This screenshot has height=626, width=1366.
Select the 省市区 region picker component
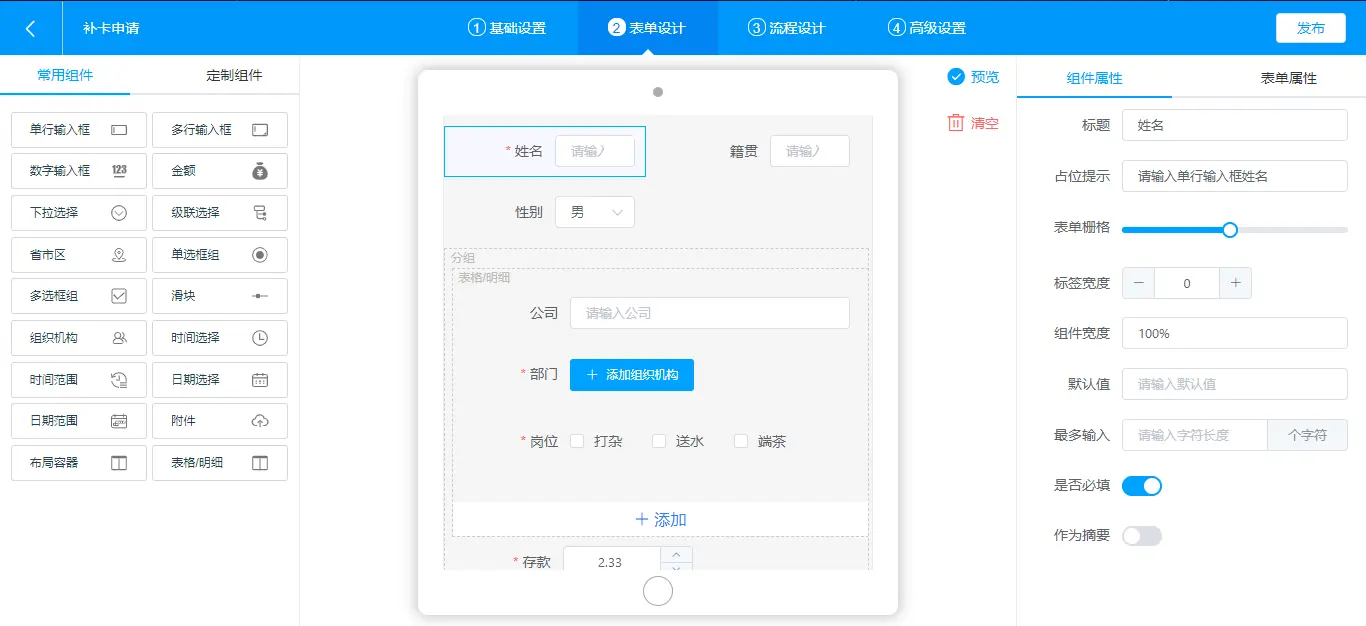coord(78,254)
